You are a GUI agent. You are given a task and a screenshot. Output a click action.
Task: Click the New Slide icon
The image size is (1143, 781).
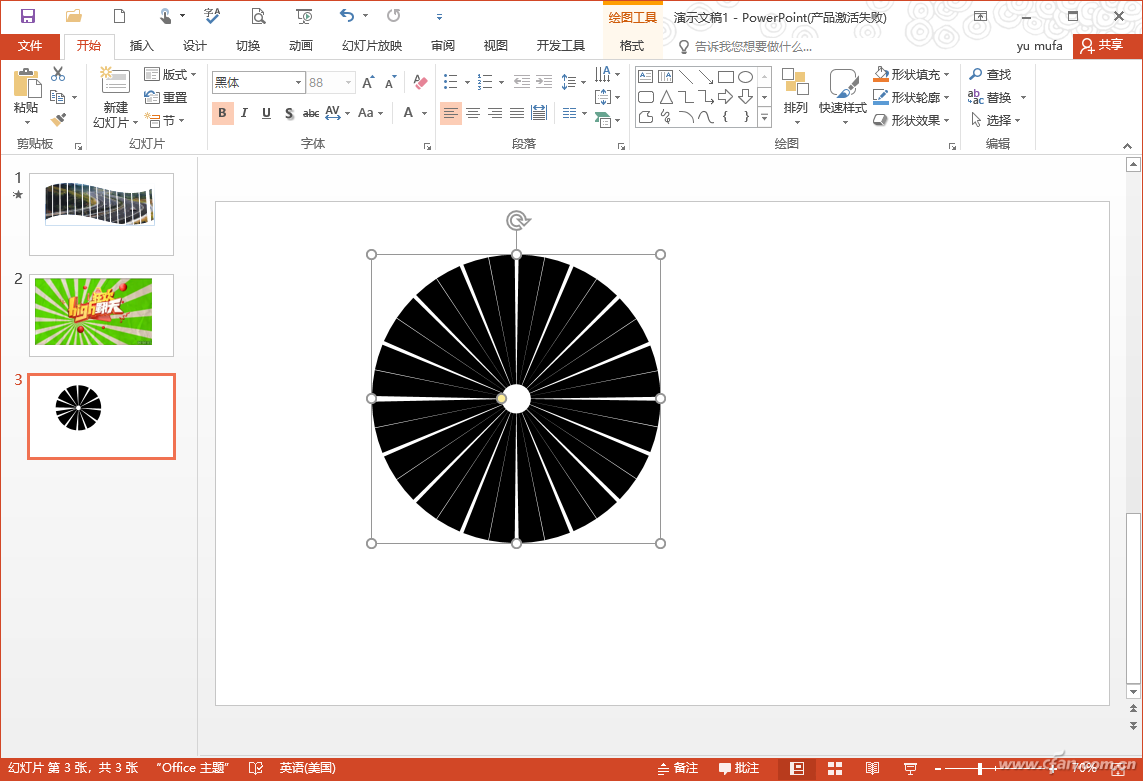(x=115, y=82)
